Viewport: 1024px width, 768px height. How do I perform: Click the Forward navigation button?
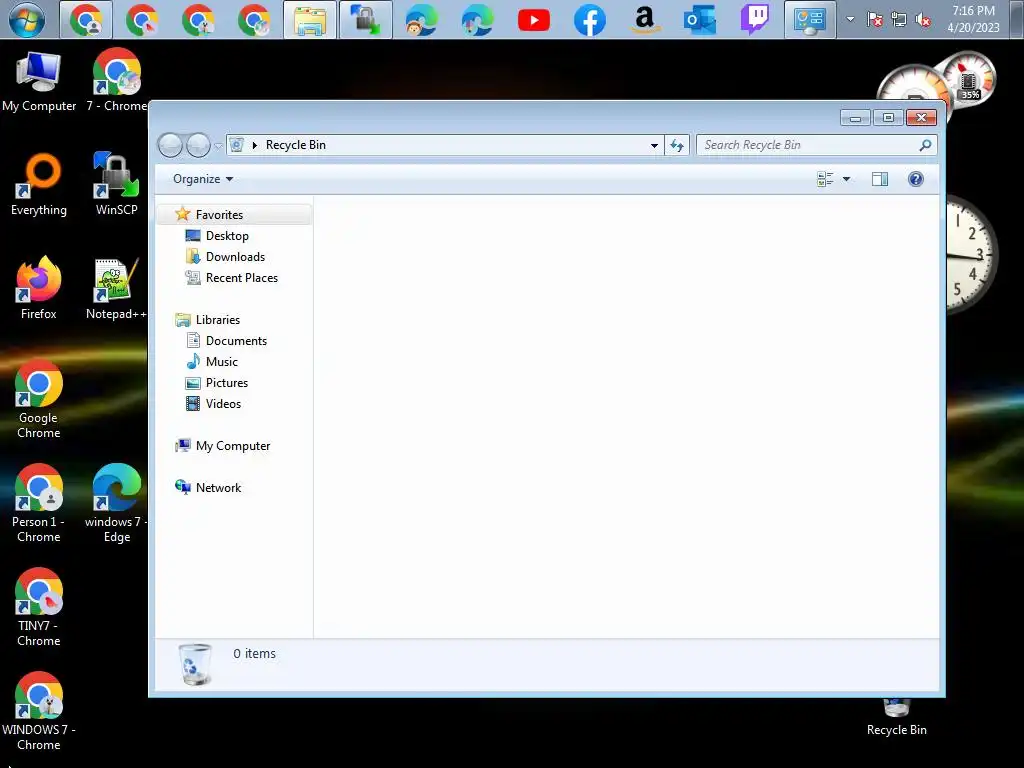point(198,145)
